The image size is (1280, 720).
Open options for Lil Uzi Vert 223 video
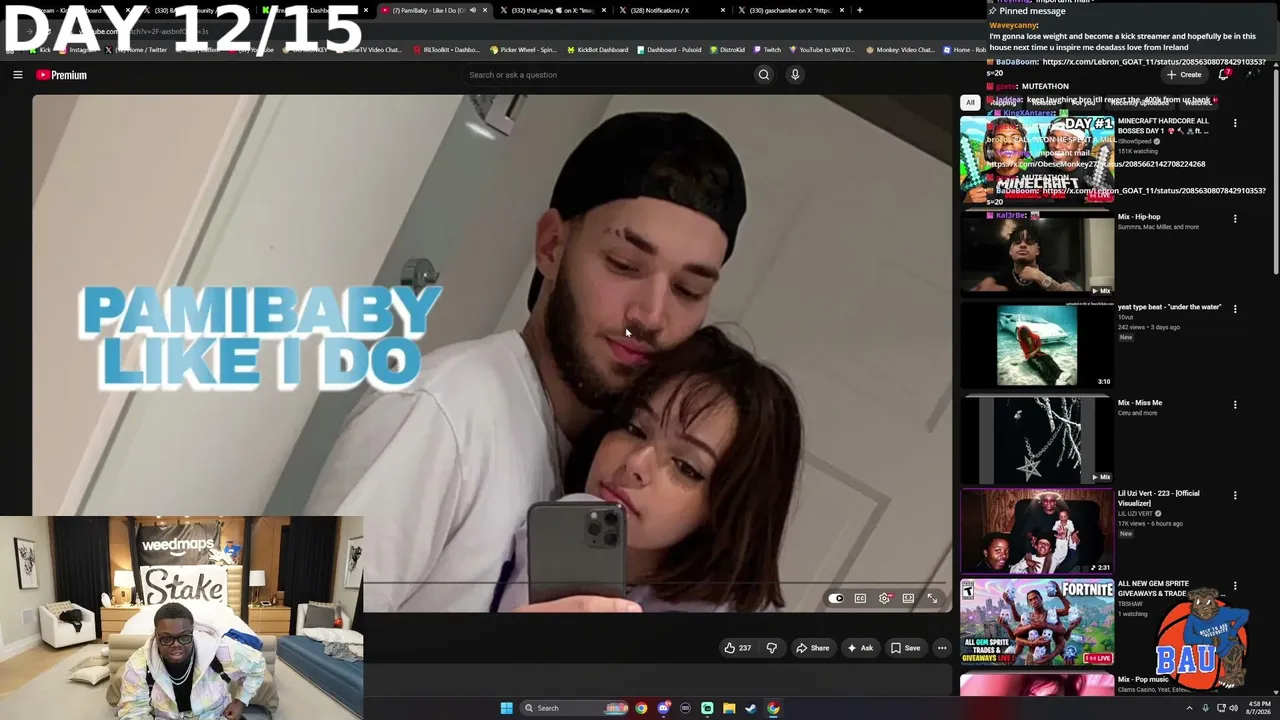[x=1235, y=496]
